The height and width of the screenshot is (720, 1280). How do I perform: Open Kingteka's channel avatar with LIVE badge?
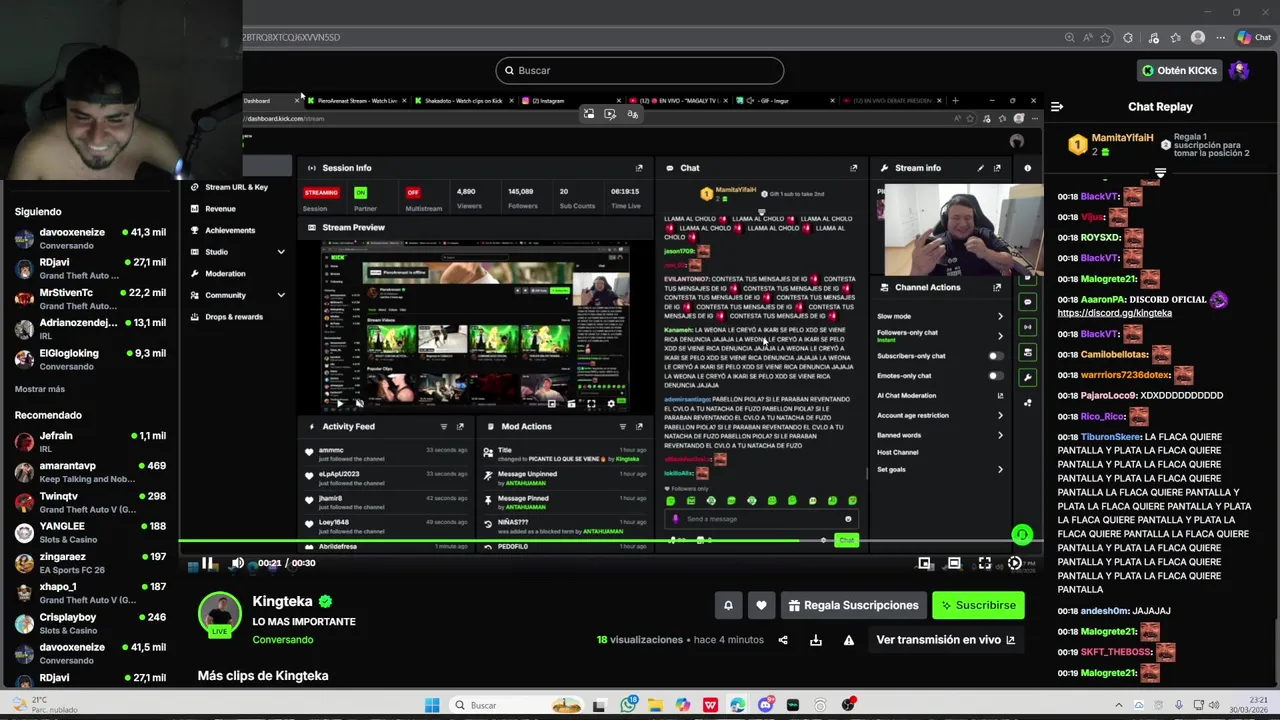pos(220,615)
